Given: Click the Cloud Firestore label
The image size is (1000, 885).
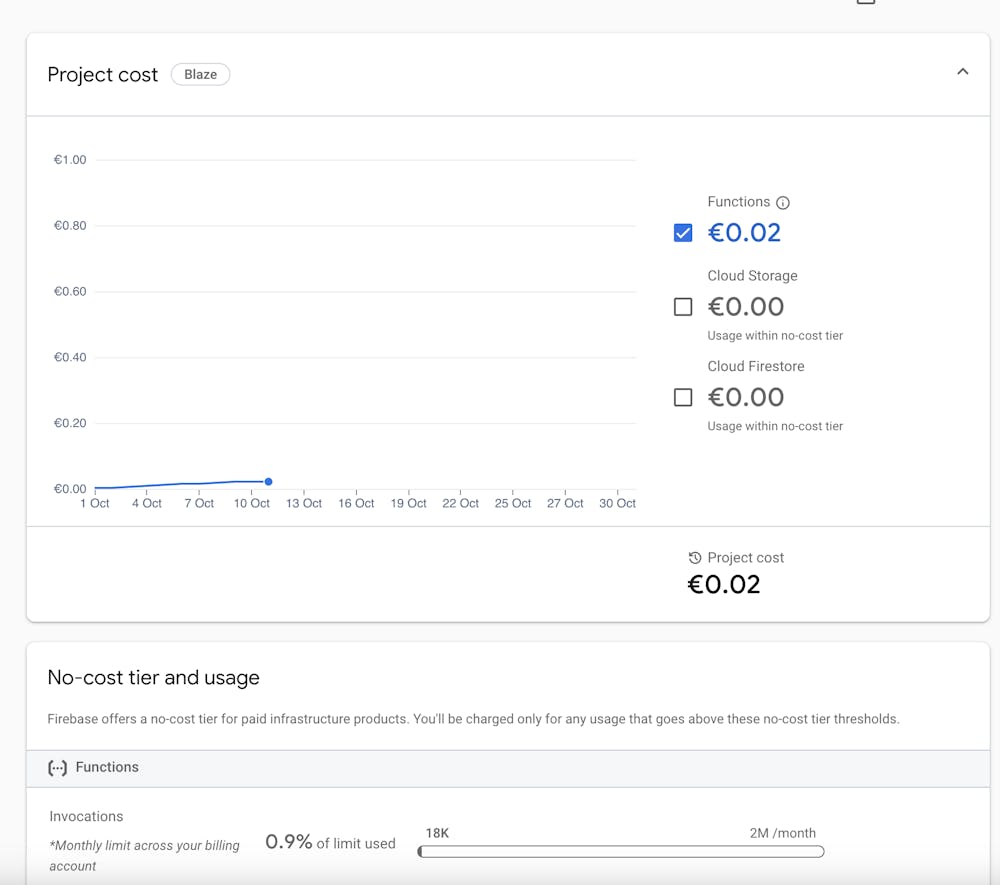Looking at the screenshot, I should pyautogui.click(x=756, y=366).
